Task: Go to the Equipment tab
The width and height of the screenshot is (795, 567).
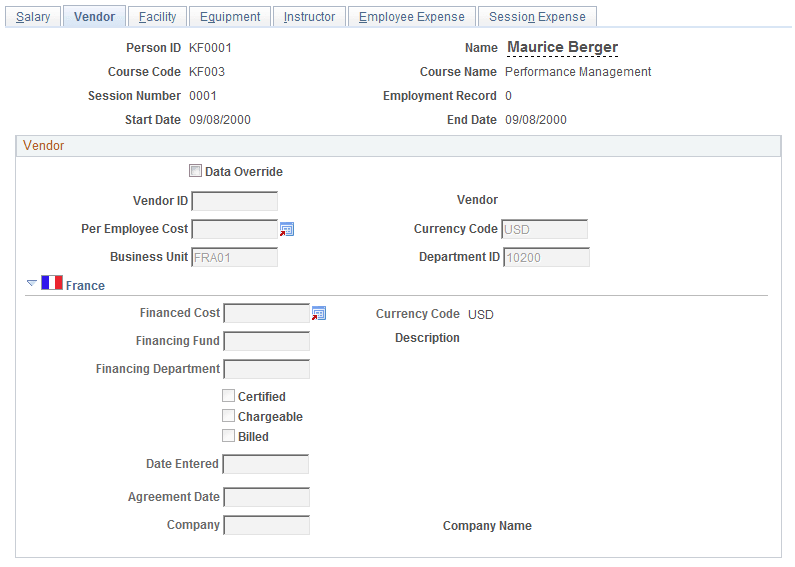Action: pos(230,17)
